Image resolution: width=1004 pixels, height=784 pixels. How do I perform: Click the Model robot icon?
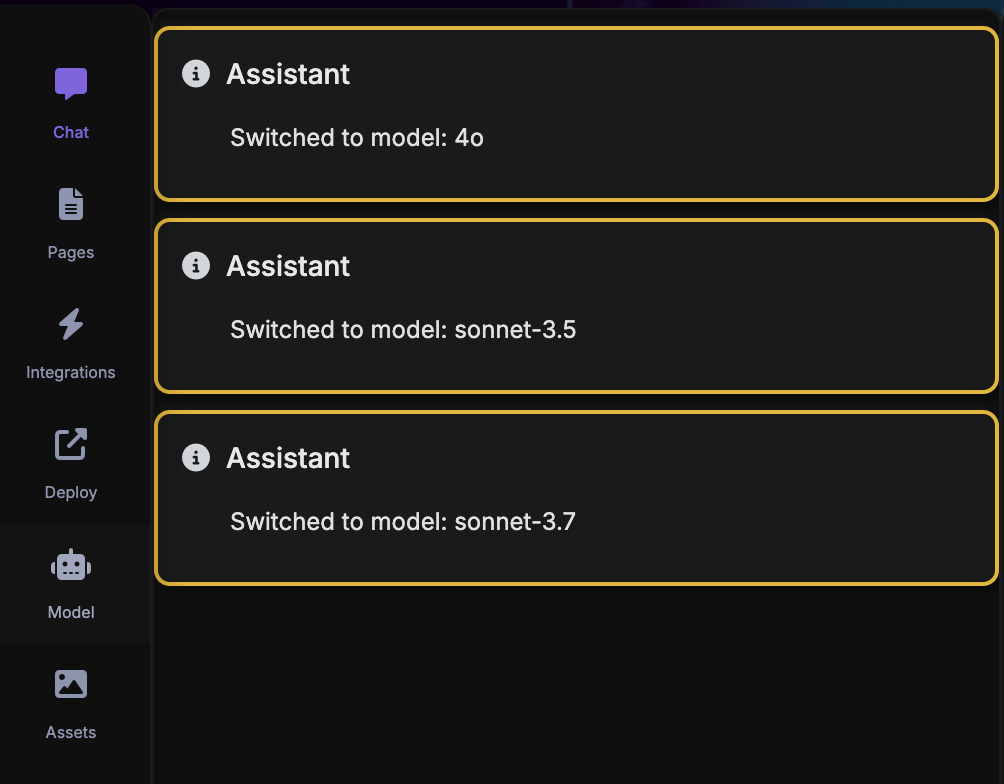pos(71,565)
